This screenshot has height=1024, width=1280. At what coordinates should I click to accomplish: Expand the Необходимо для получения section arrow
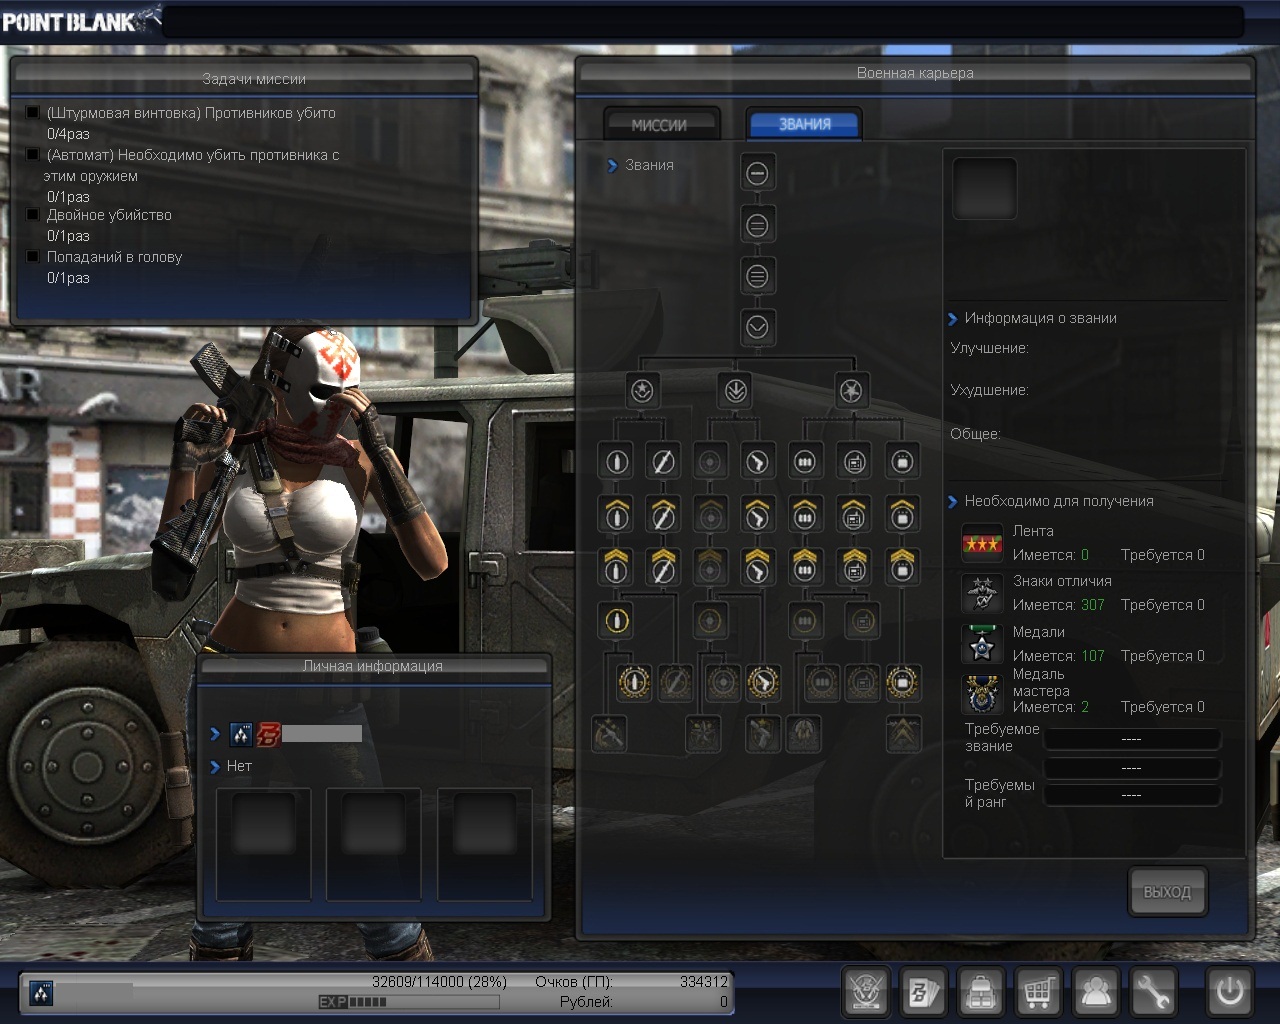(952, 502)
